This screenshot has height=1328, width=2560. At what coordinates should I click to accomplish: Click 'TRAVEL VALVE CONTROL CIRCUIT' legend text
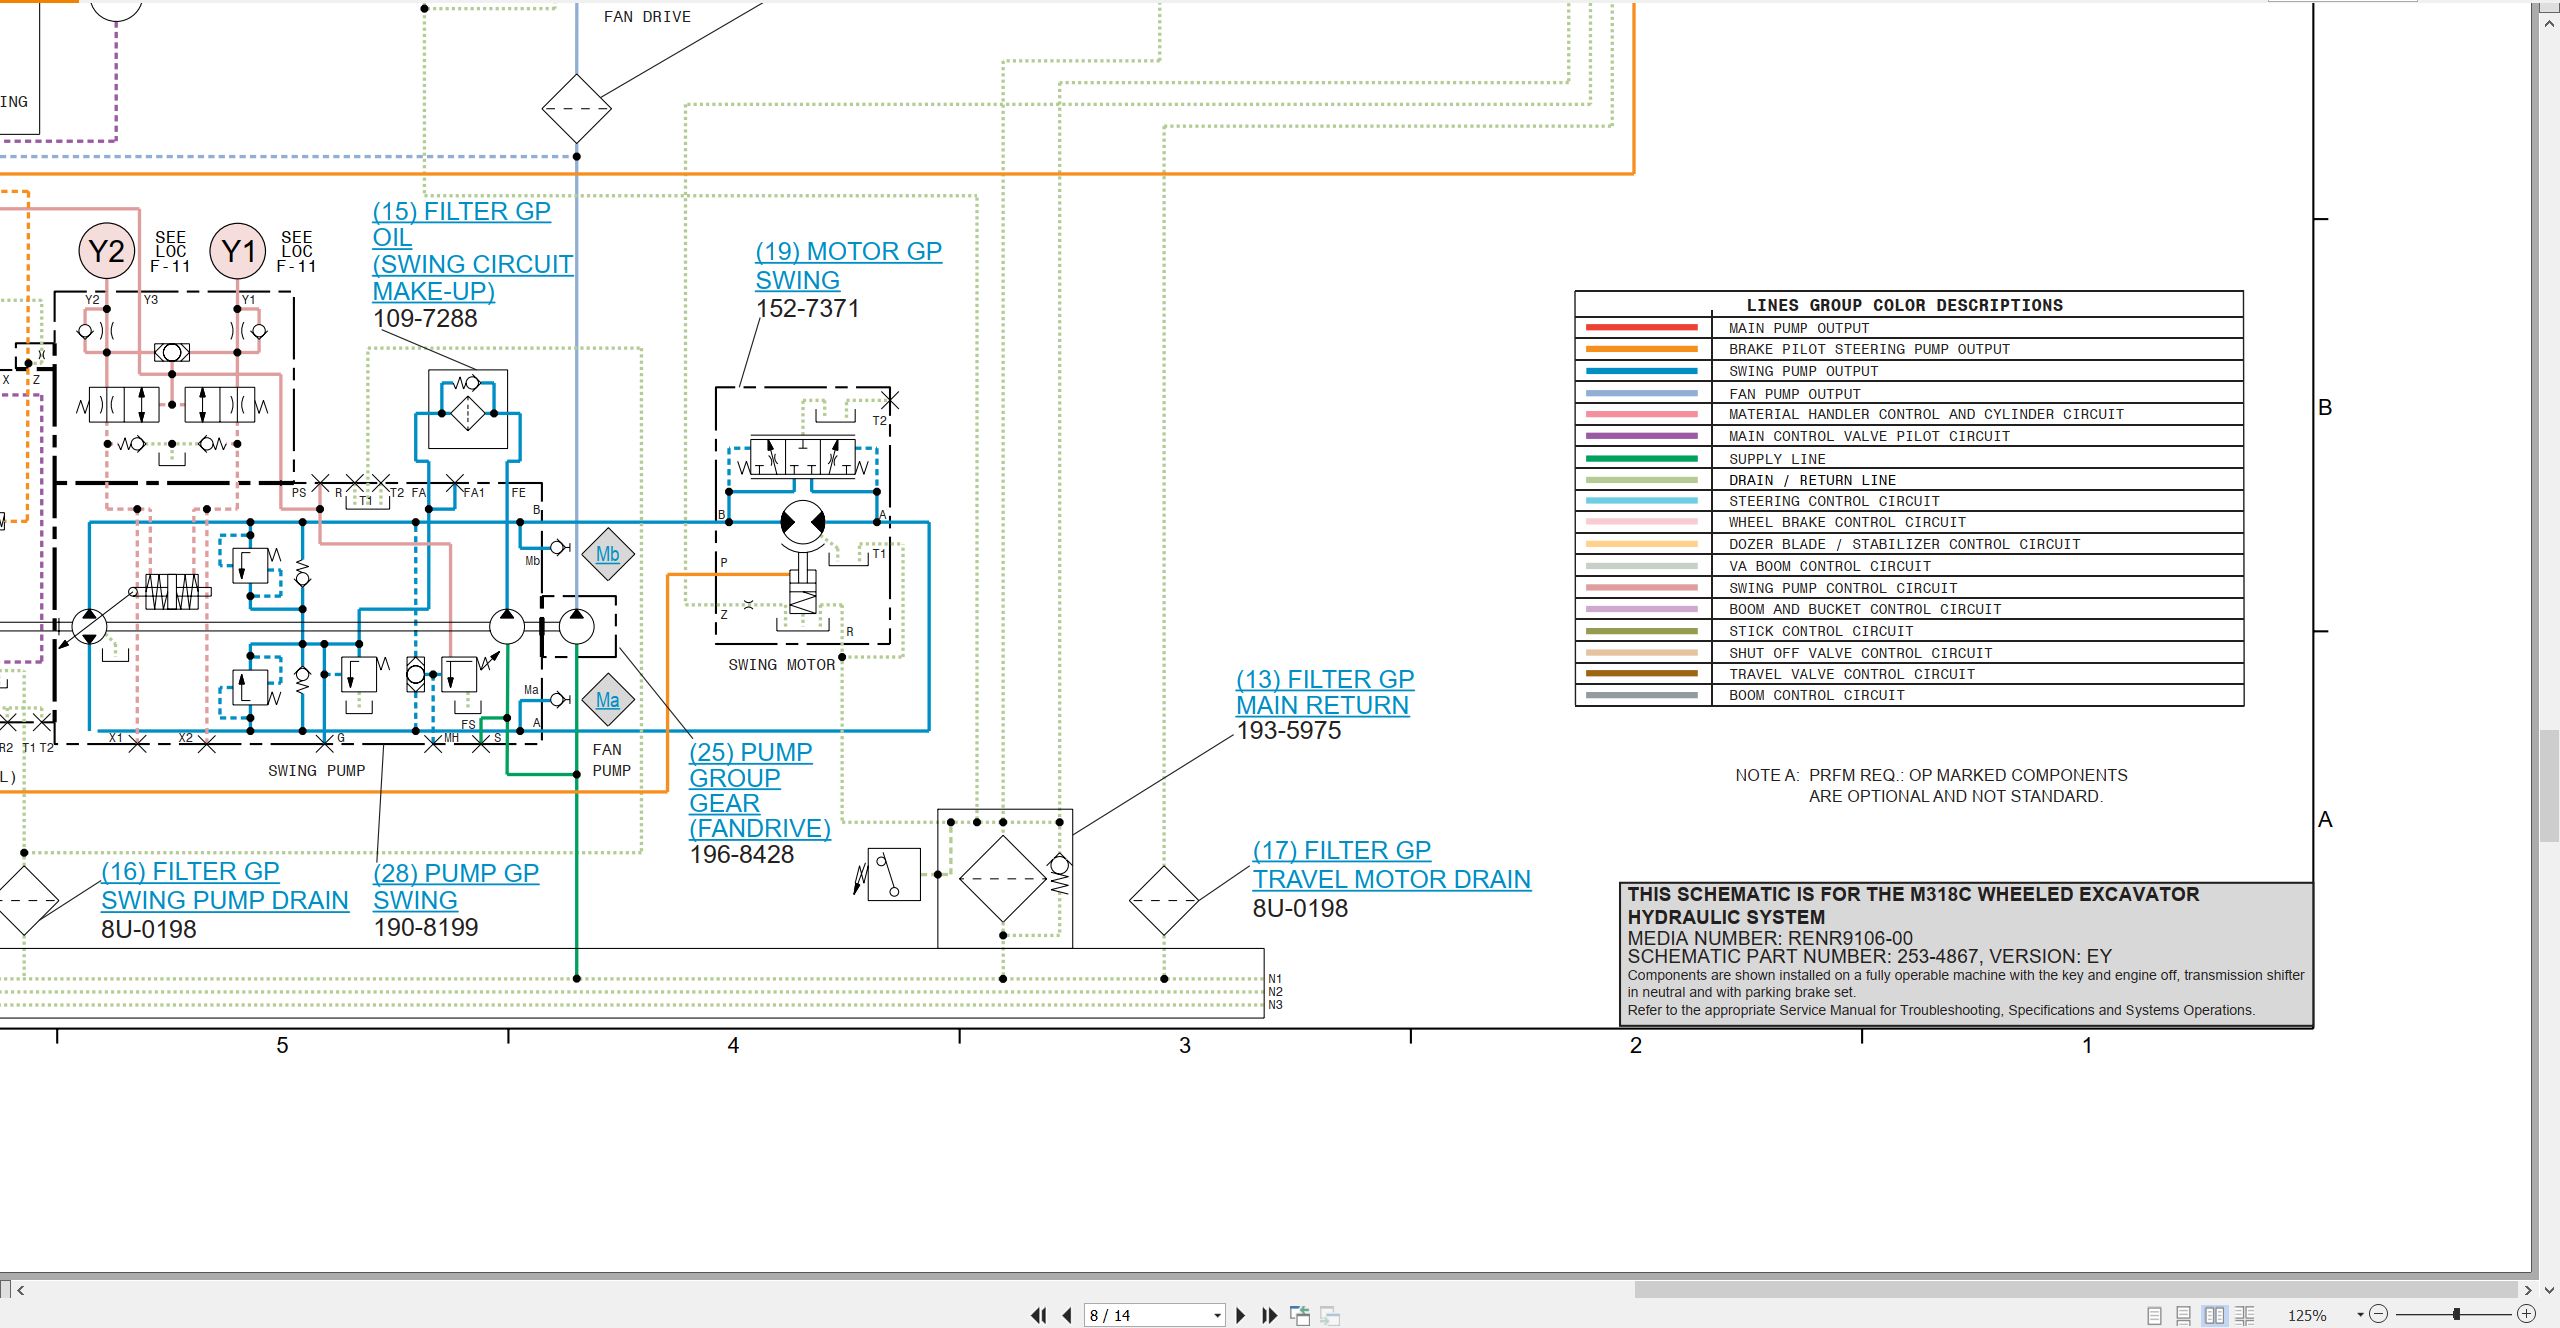point(1852,674)
